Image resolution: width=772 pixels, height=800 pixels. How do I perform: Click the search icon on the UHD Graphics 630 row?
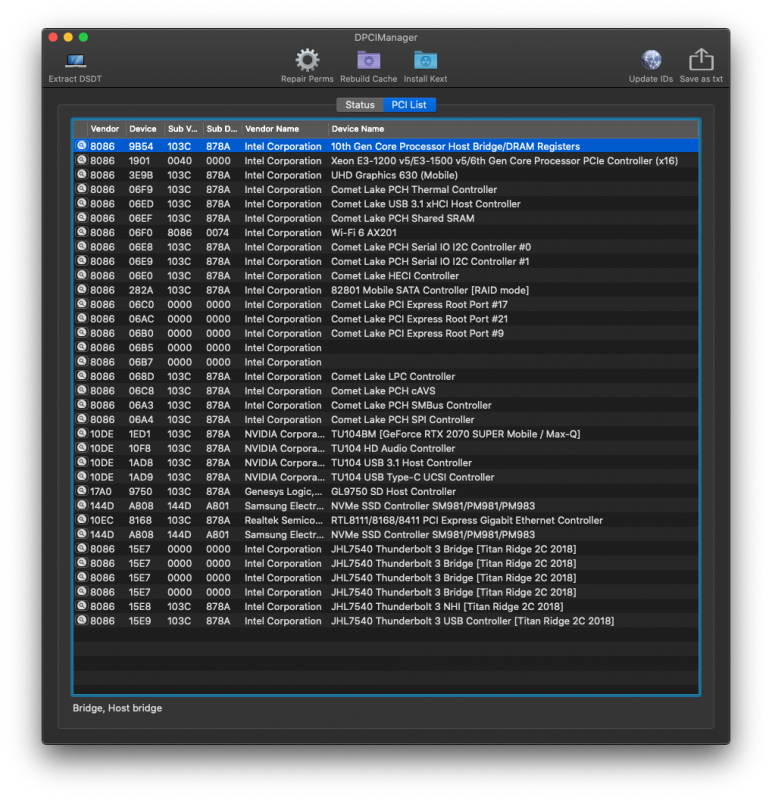(80, 175)
